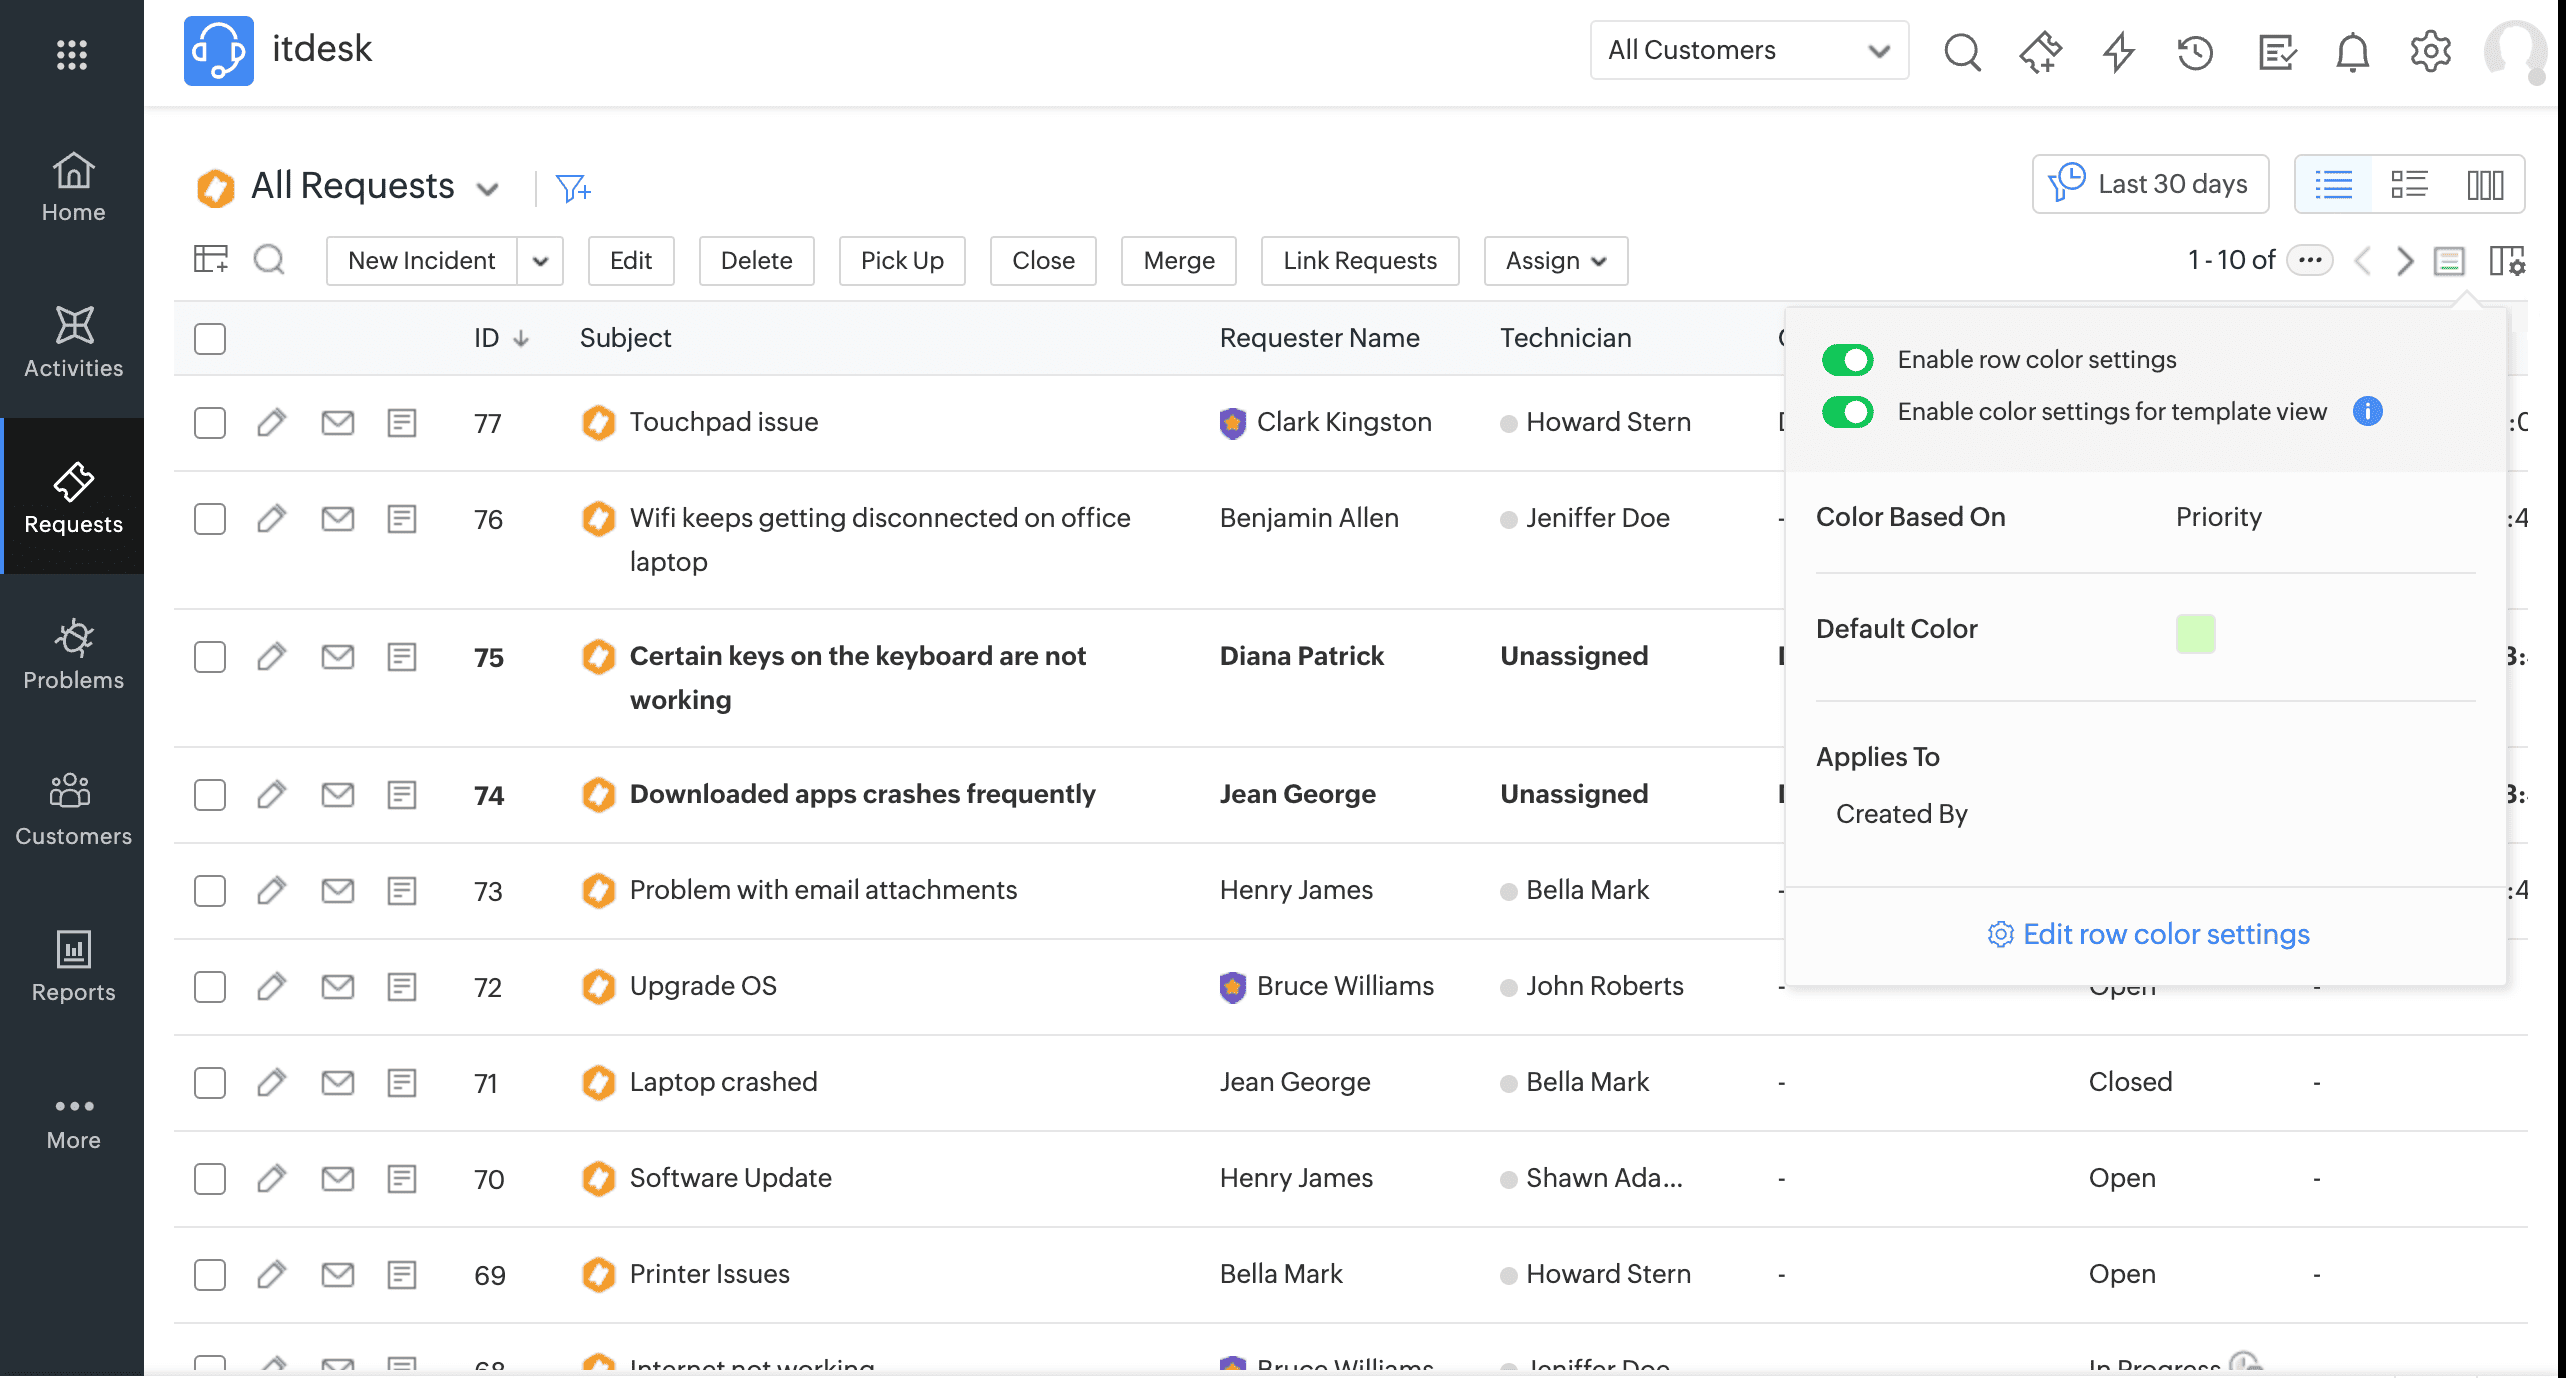Open the table column settings icon
Image resolution: width=2566 pixels, height=1378 pixels.
[2506, 261]
